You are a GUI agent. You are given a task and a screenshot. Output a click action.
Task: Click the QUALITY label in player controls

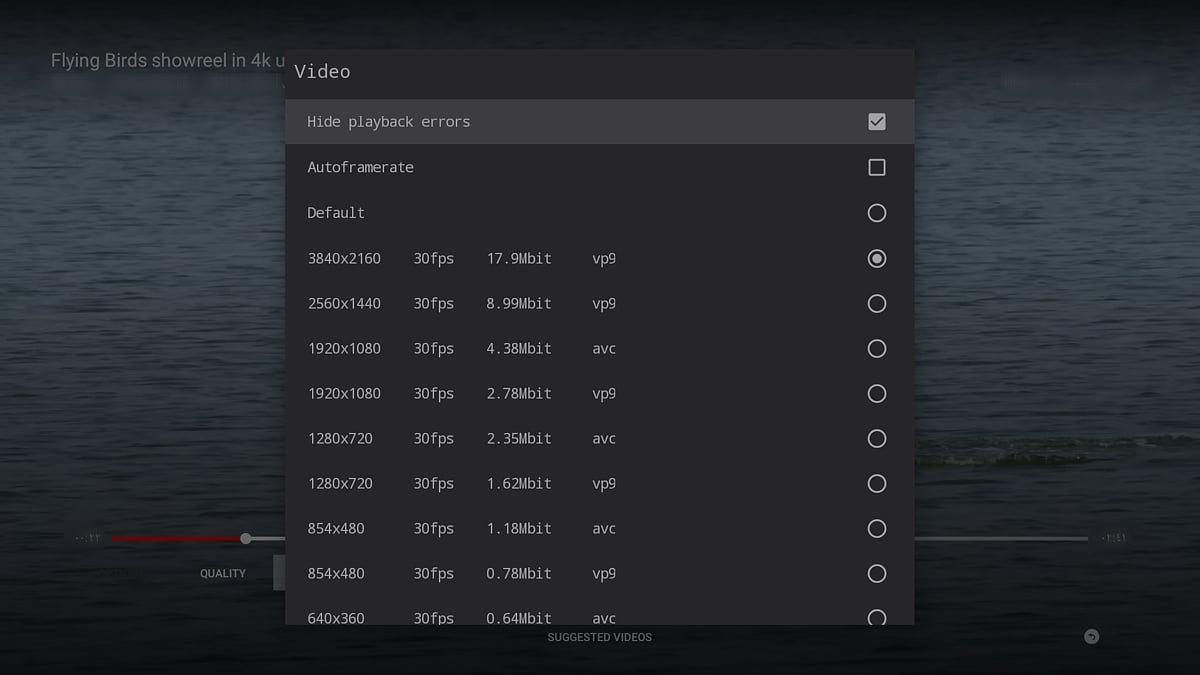(x=223, y=573)
